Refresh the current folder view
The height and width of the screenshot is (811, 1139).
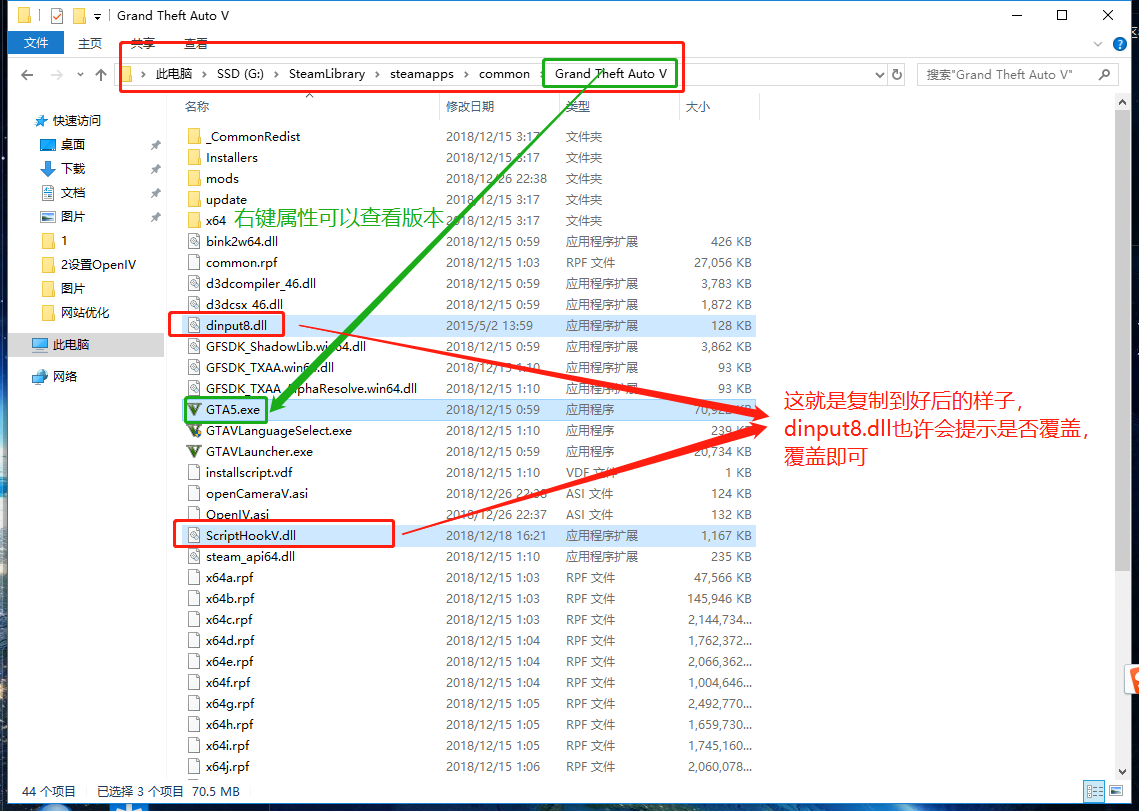coord(897,75)
